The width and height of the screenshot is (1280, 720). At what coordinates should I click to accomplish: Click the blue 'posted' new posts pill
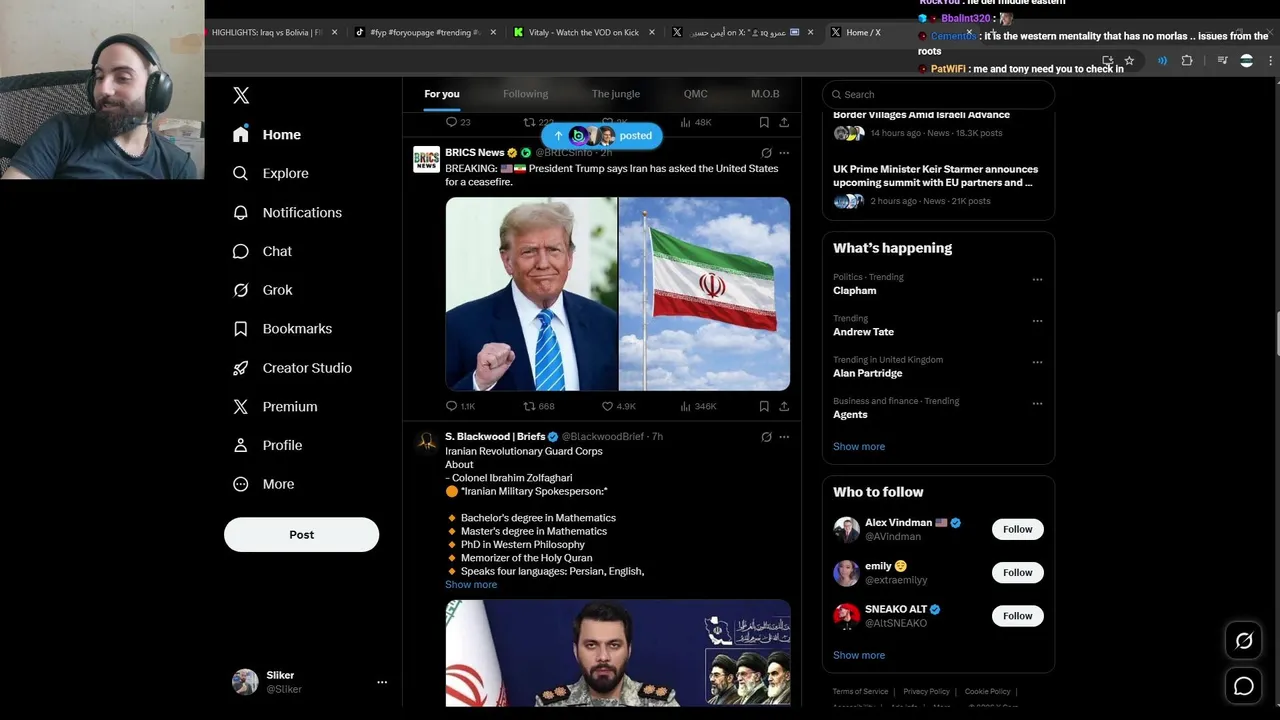[601, 136]
